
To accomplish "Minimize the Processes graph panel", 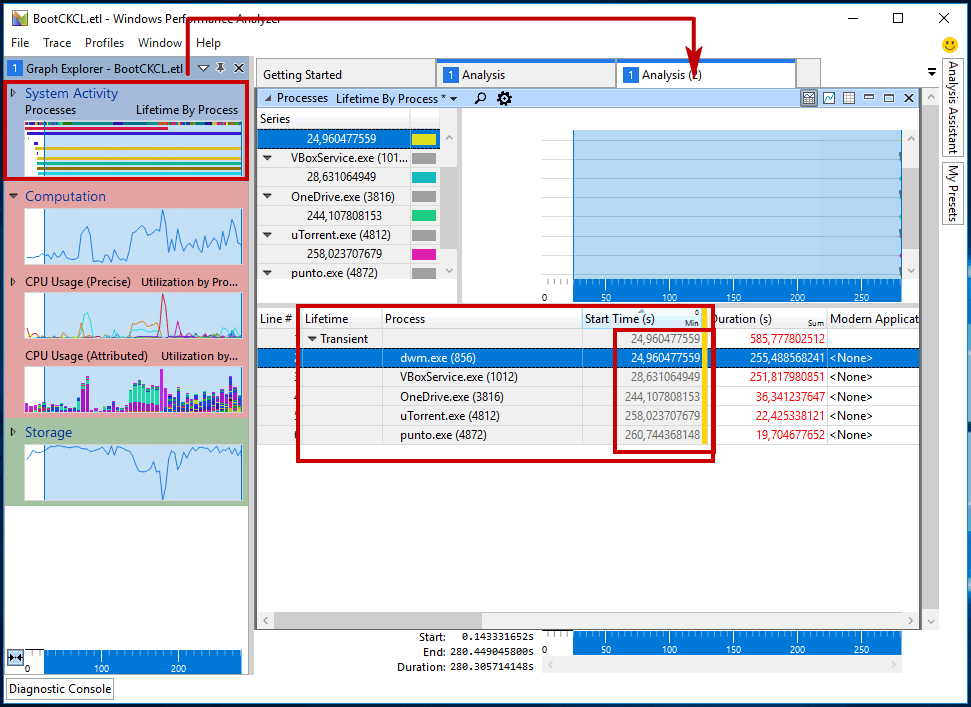I will [869, 98].
